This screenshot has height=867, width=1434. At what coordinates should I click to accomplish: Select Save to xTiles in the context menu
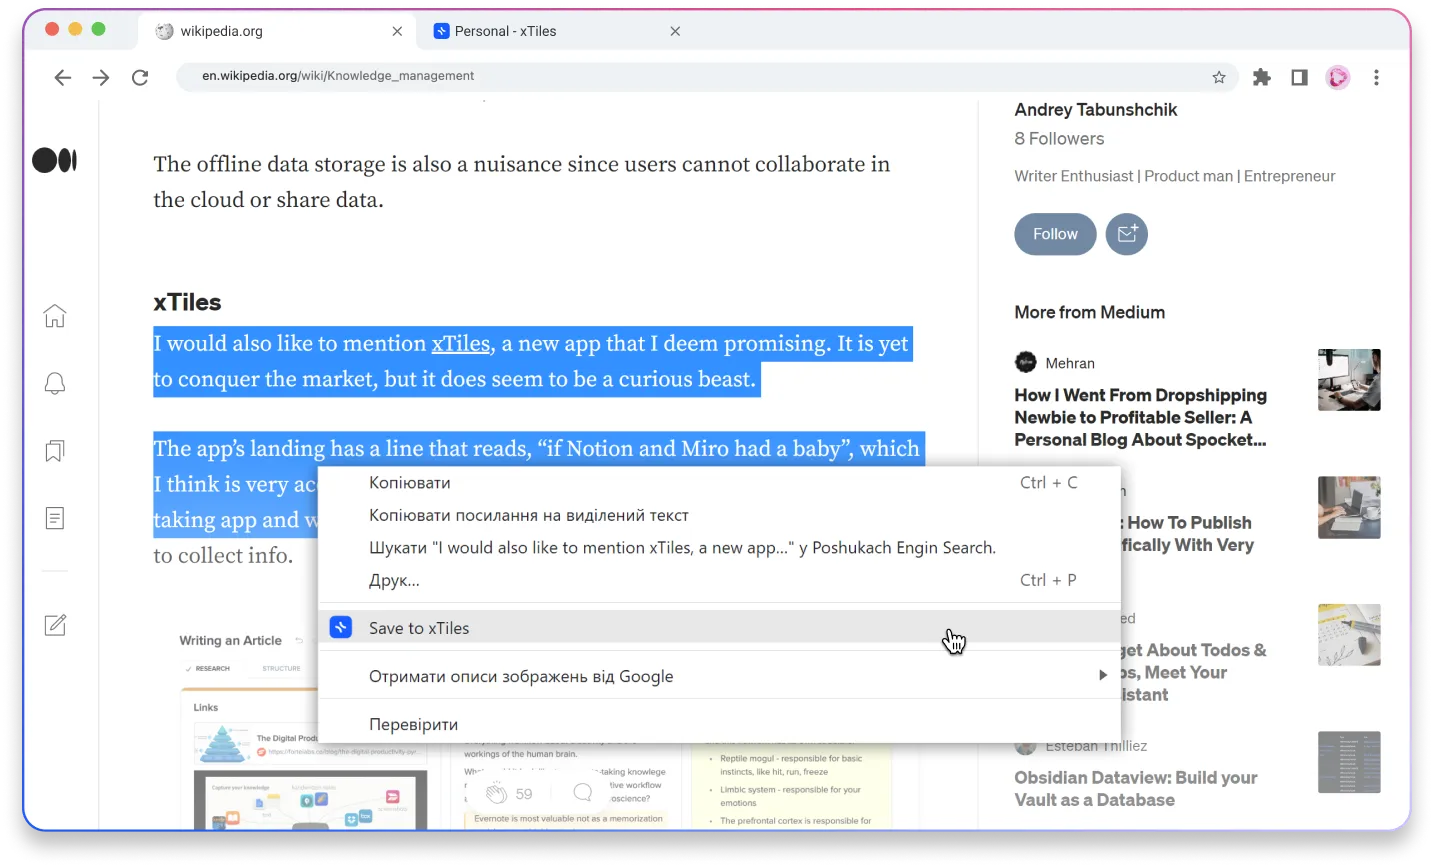[420, 627]
